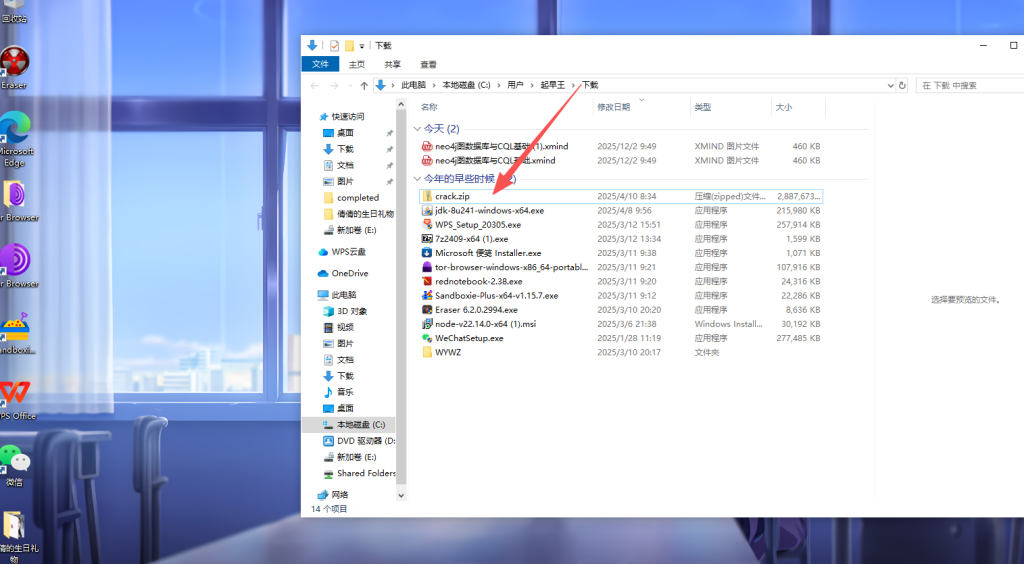
Task: Open the crack.zip compressed file
Action: click(452, 196)
